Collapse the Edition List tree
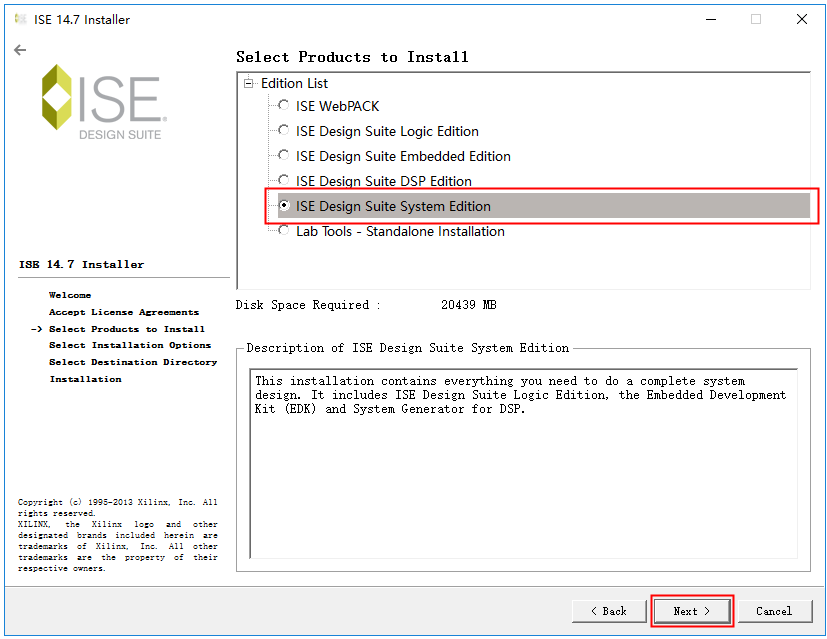The image size is (827, 639). pyautogui.click(x=249, y=83)
